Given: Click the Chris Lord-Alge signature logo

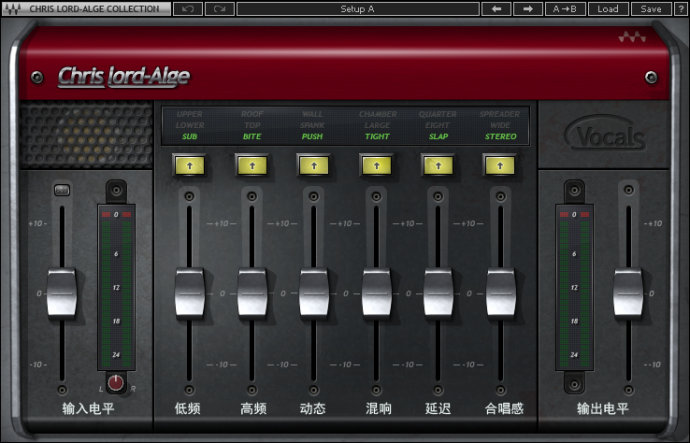Looking at the screenshot, I should (x=124, y=77).
